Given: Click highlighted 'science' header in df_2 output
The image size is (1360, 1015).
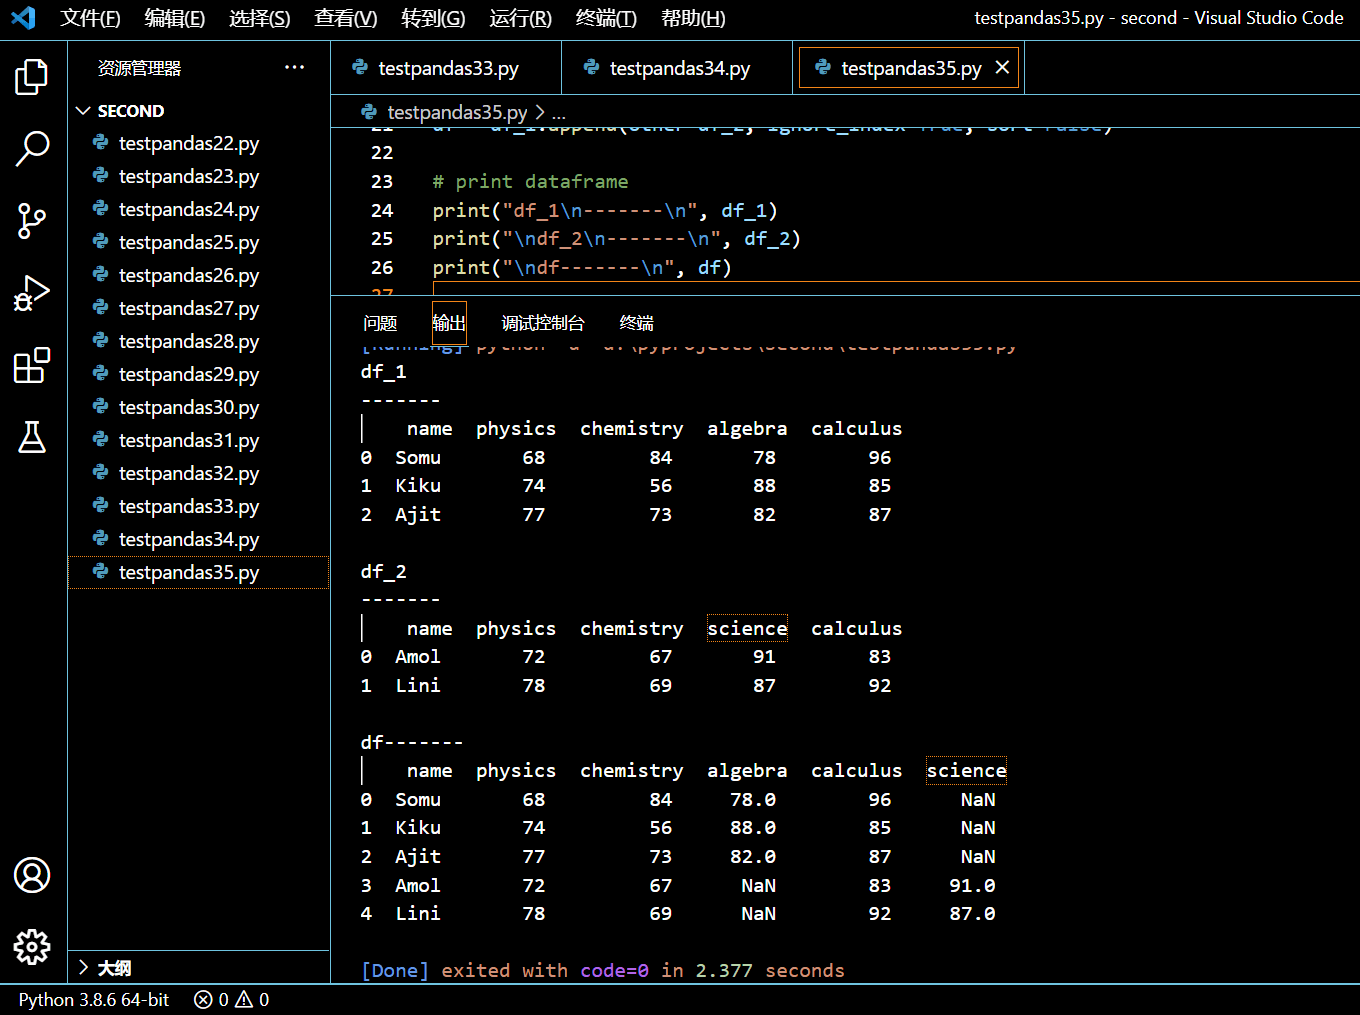Looking at the screenshot, I should (747, 628).
